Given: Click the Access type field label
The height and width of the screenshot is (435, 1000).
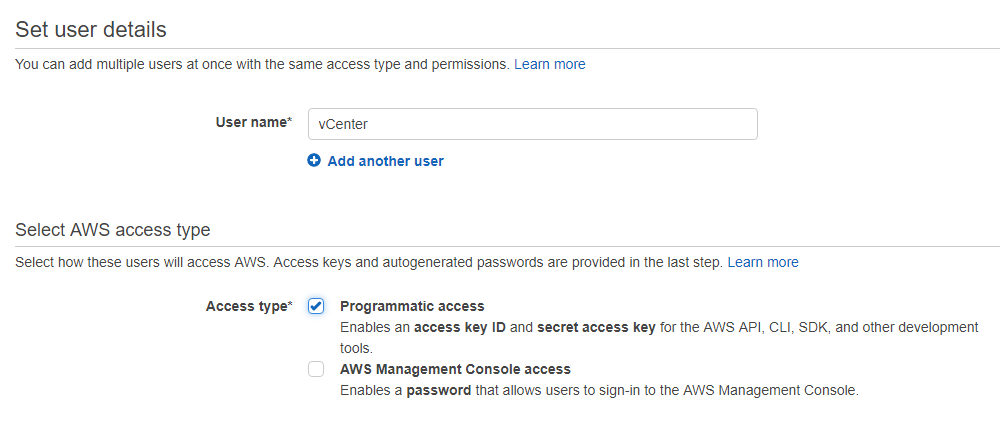Looking at the screenshot, I should tap(249, 306).
